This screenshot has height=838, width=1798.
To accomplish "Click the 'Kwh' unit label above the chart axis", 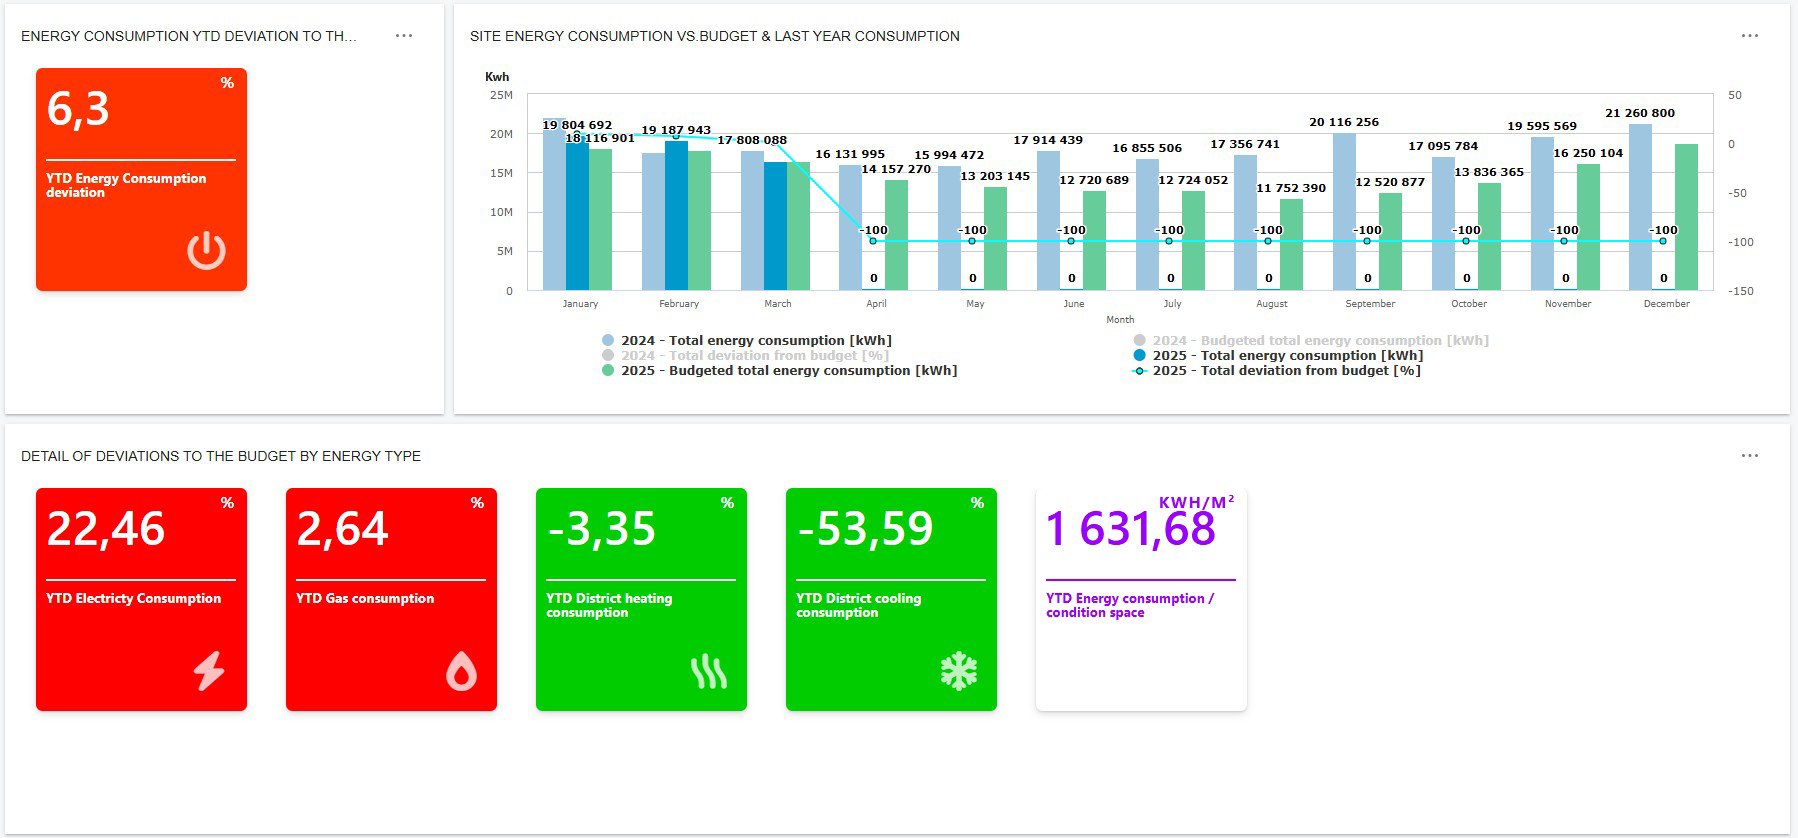I will tap(497, 77).
